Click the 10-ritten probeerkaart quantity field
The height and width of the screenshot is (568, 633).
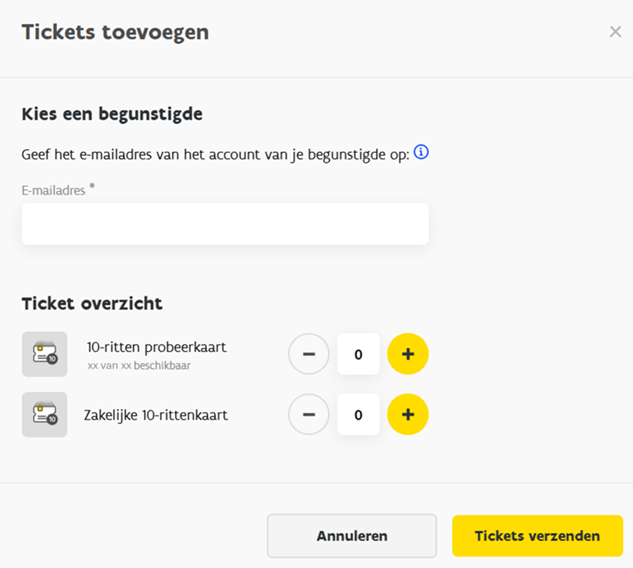coord(358,354)
